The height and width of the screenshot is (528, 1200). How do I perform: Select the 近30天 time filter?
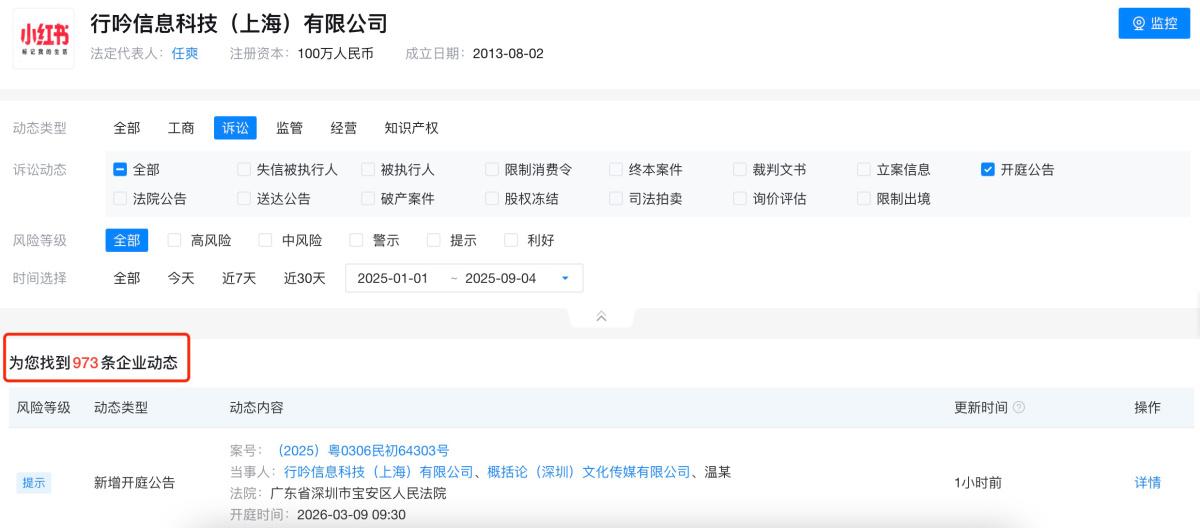click(x=305, y=278)
